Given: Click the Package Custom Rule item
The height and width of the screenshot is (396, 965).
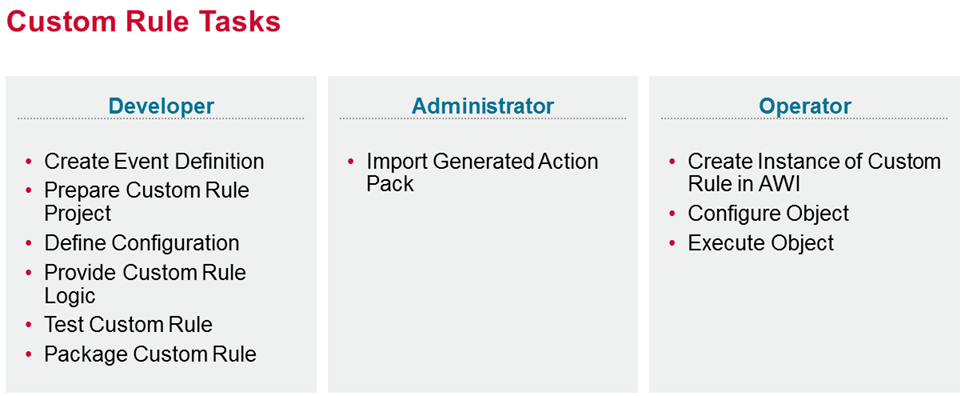Looking at the screenshot, I should [150, 354].
